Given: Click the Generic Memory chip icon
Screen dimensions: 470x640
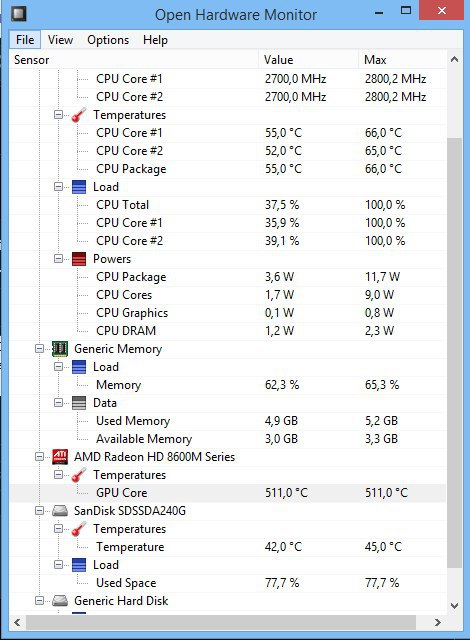Looking at the screenshot, I should pyautogui.click(x=60, y=349).
